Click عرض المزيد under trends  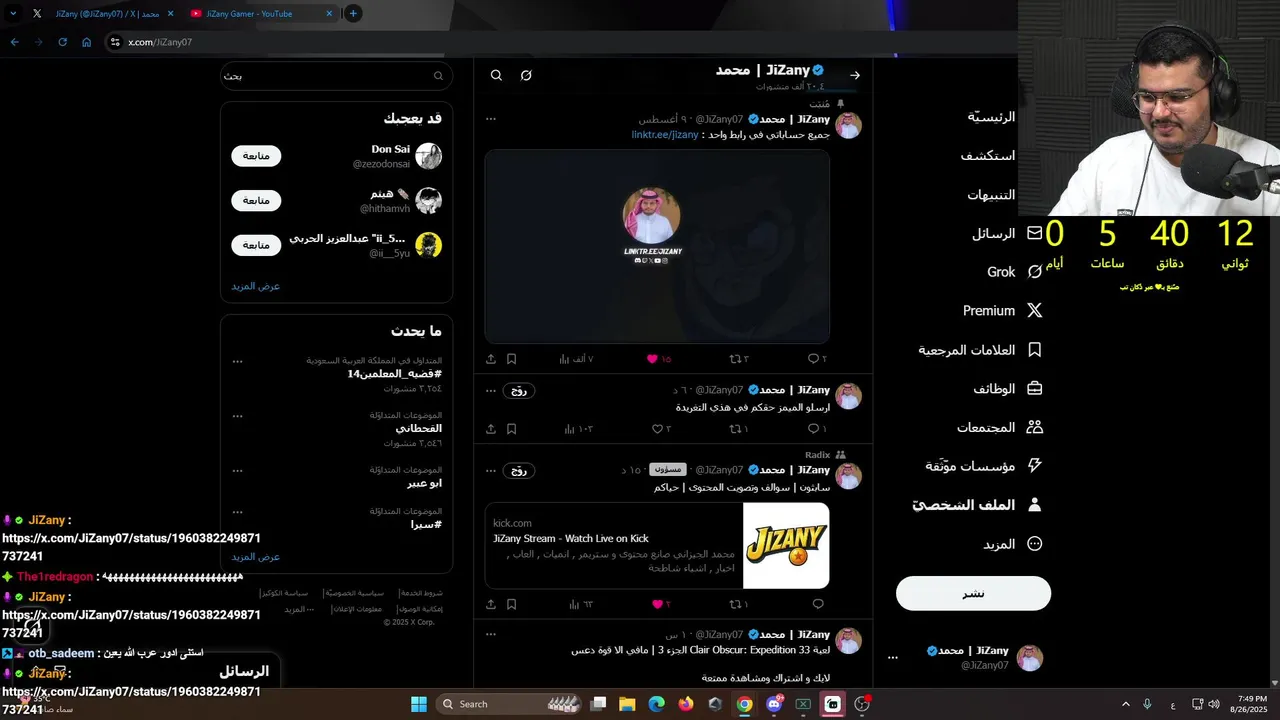pos(256,557)
